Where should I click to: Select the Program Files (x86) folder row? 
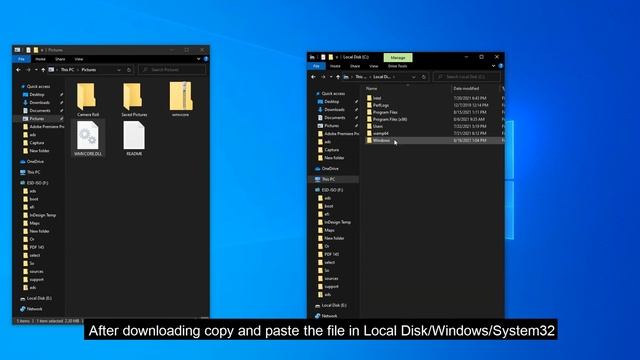(434, 119)
